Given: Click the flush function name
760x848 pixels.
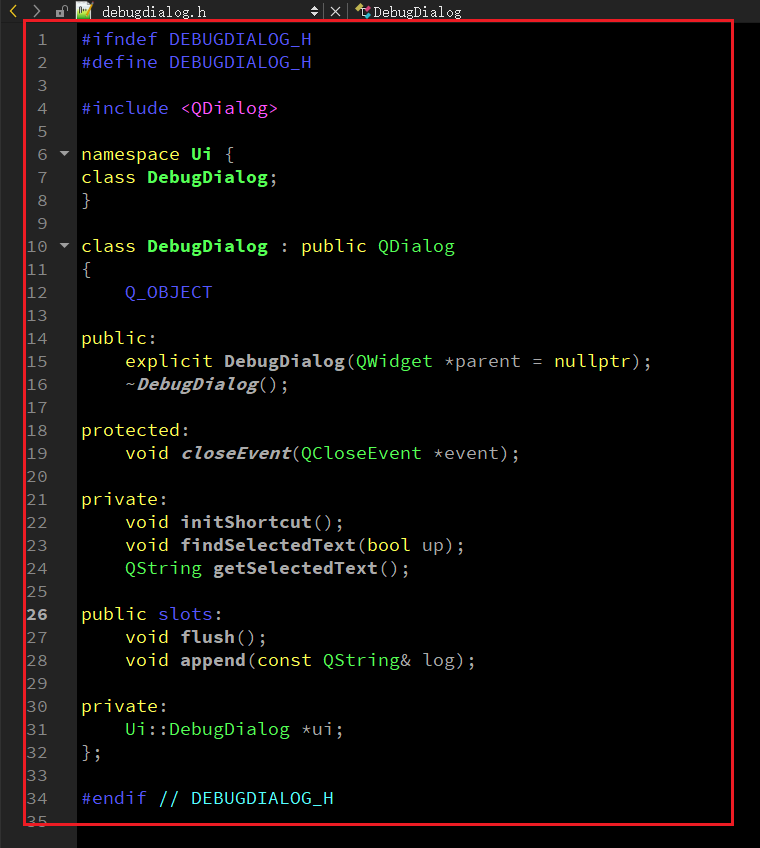Looking at the screenshot, I should click(x=208, y=637).
